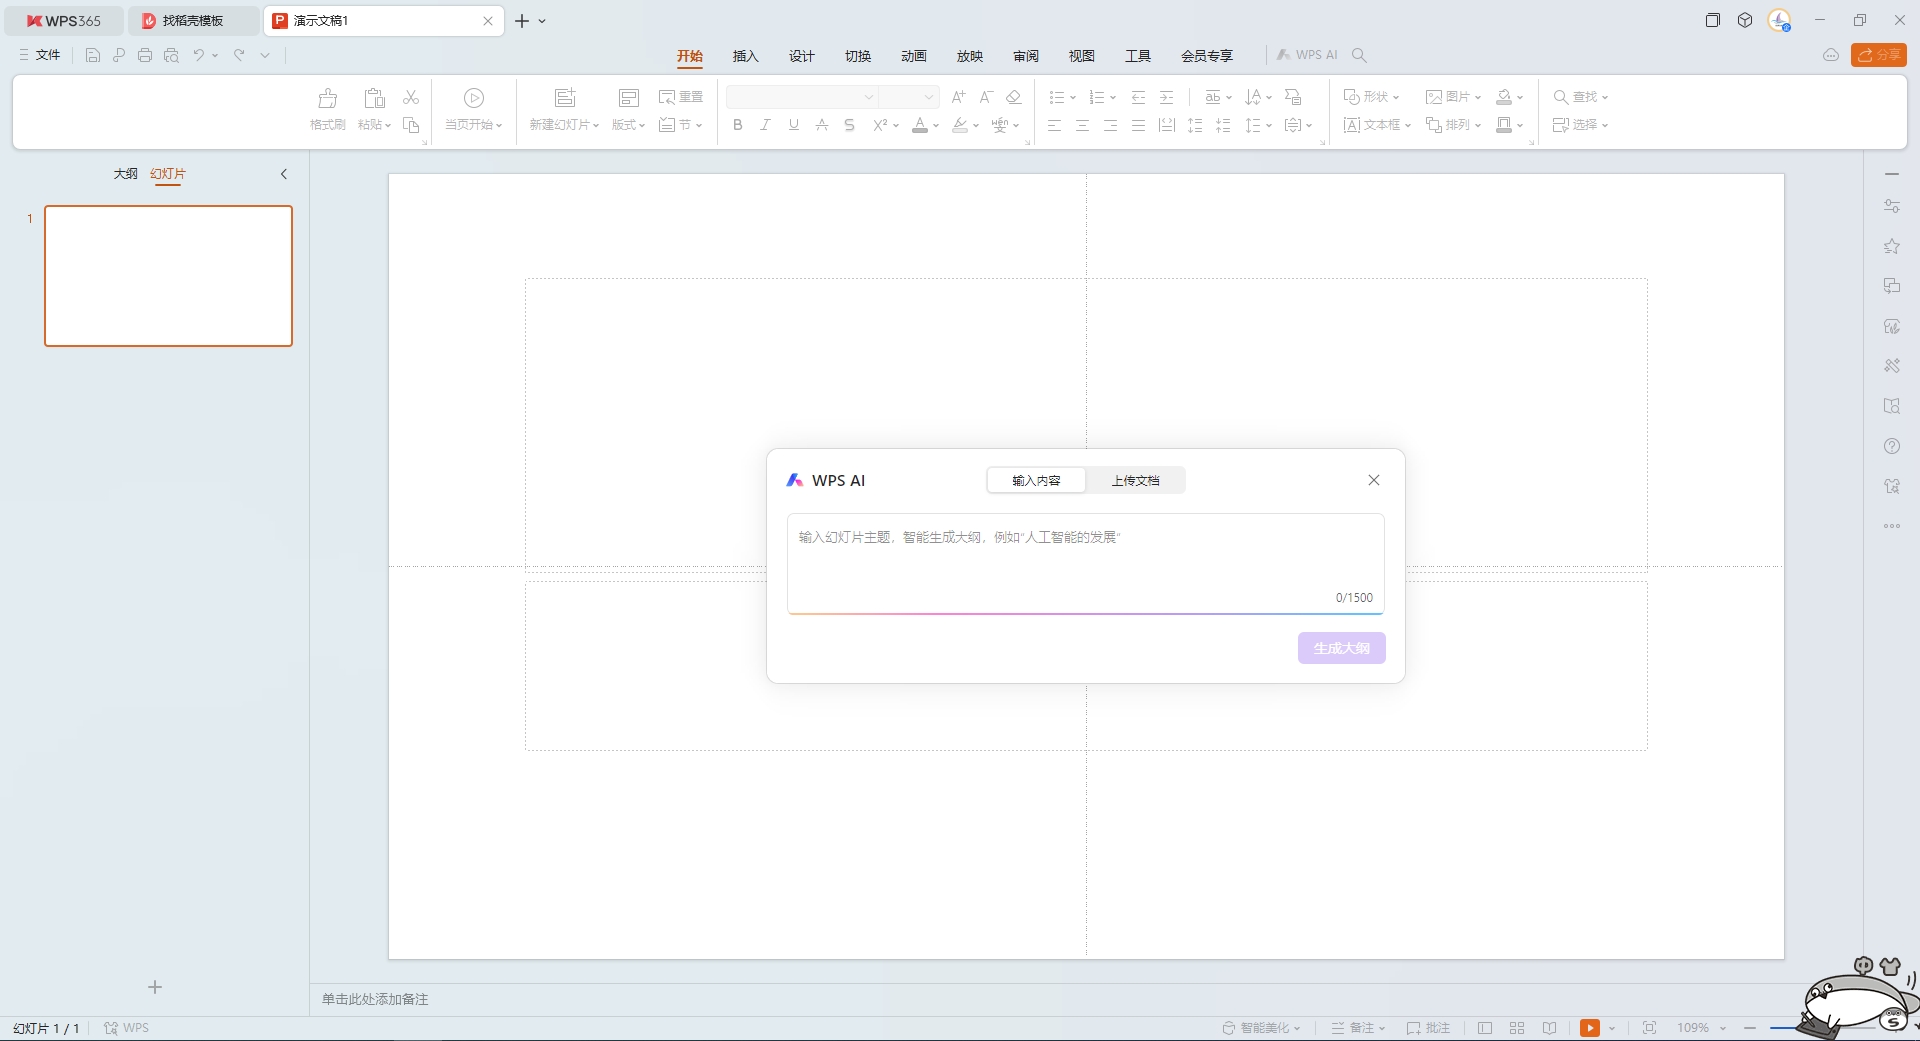Open the File (文件) menu
This screenshot has height=1041, width=1920.
pos(40,55)
